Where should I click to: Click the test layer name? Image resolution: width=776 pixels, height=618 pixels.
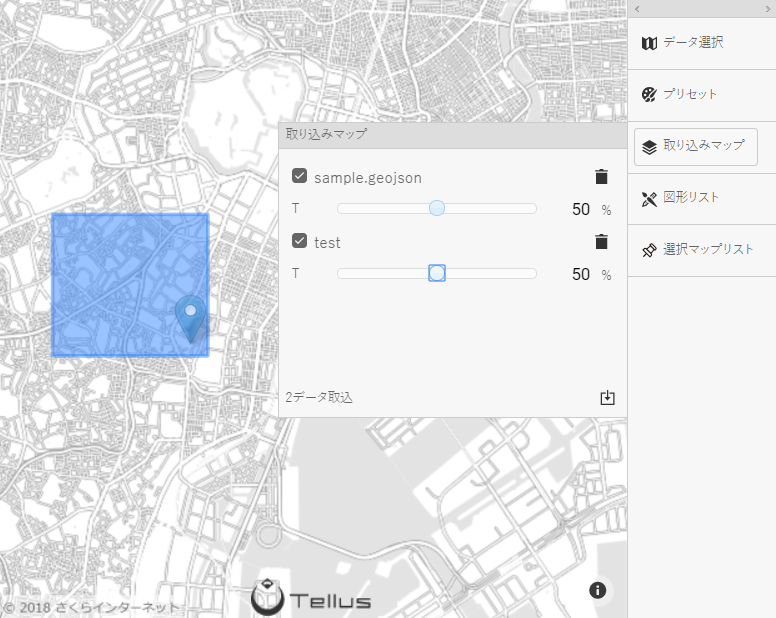(x=327, y=242)
